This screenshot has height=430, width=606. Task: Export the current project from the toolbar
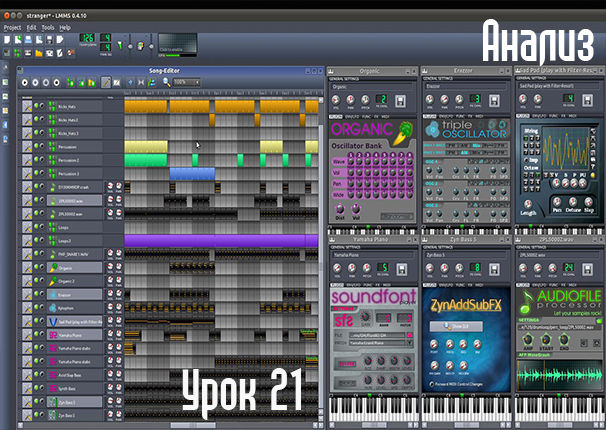(60, 39)
